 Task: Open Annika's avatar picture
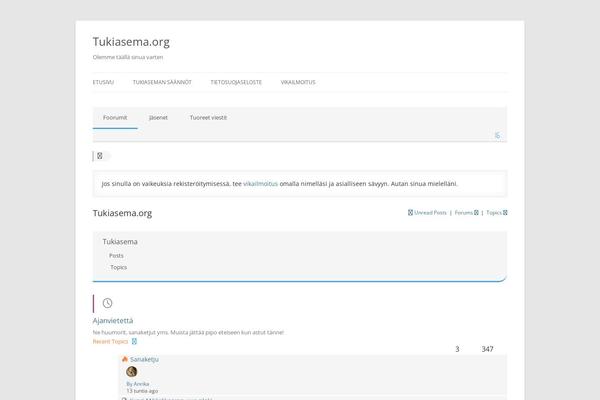(x=132, y=371)
